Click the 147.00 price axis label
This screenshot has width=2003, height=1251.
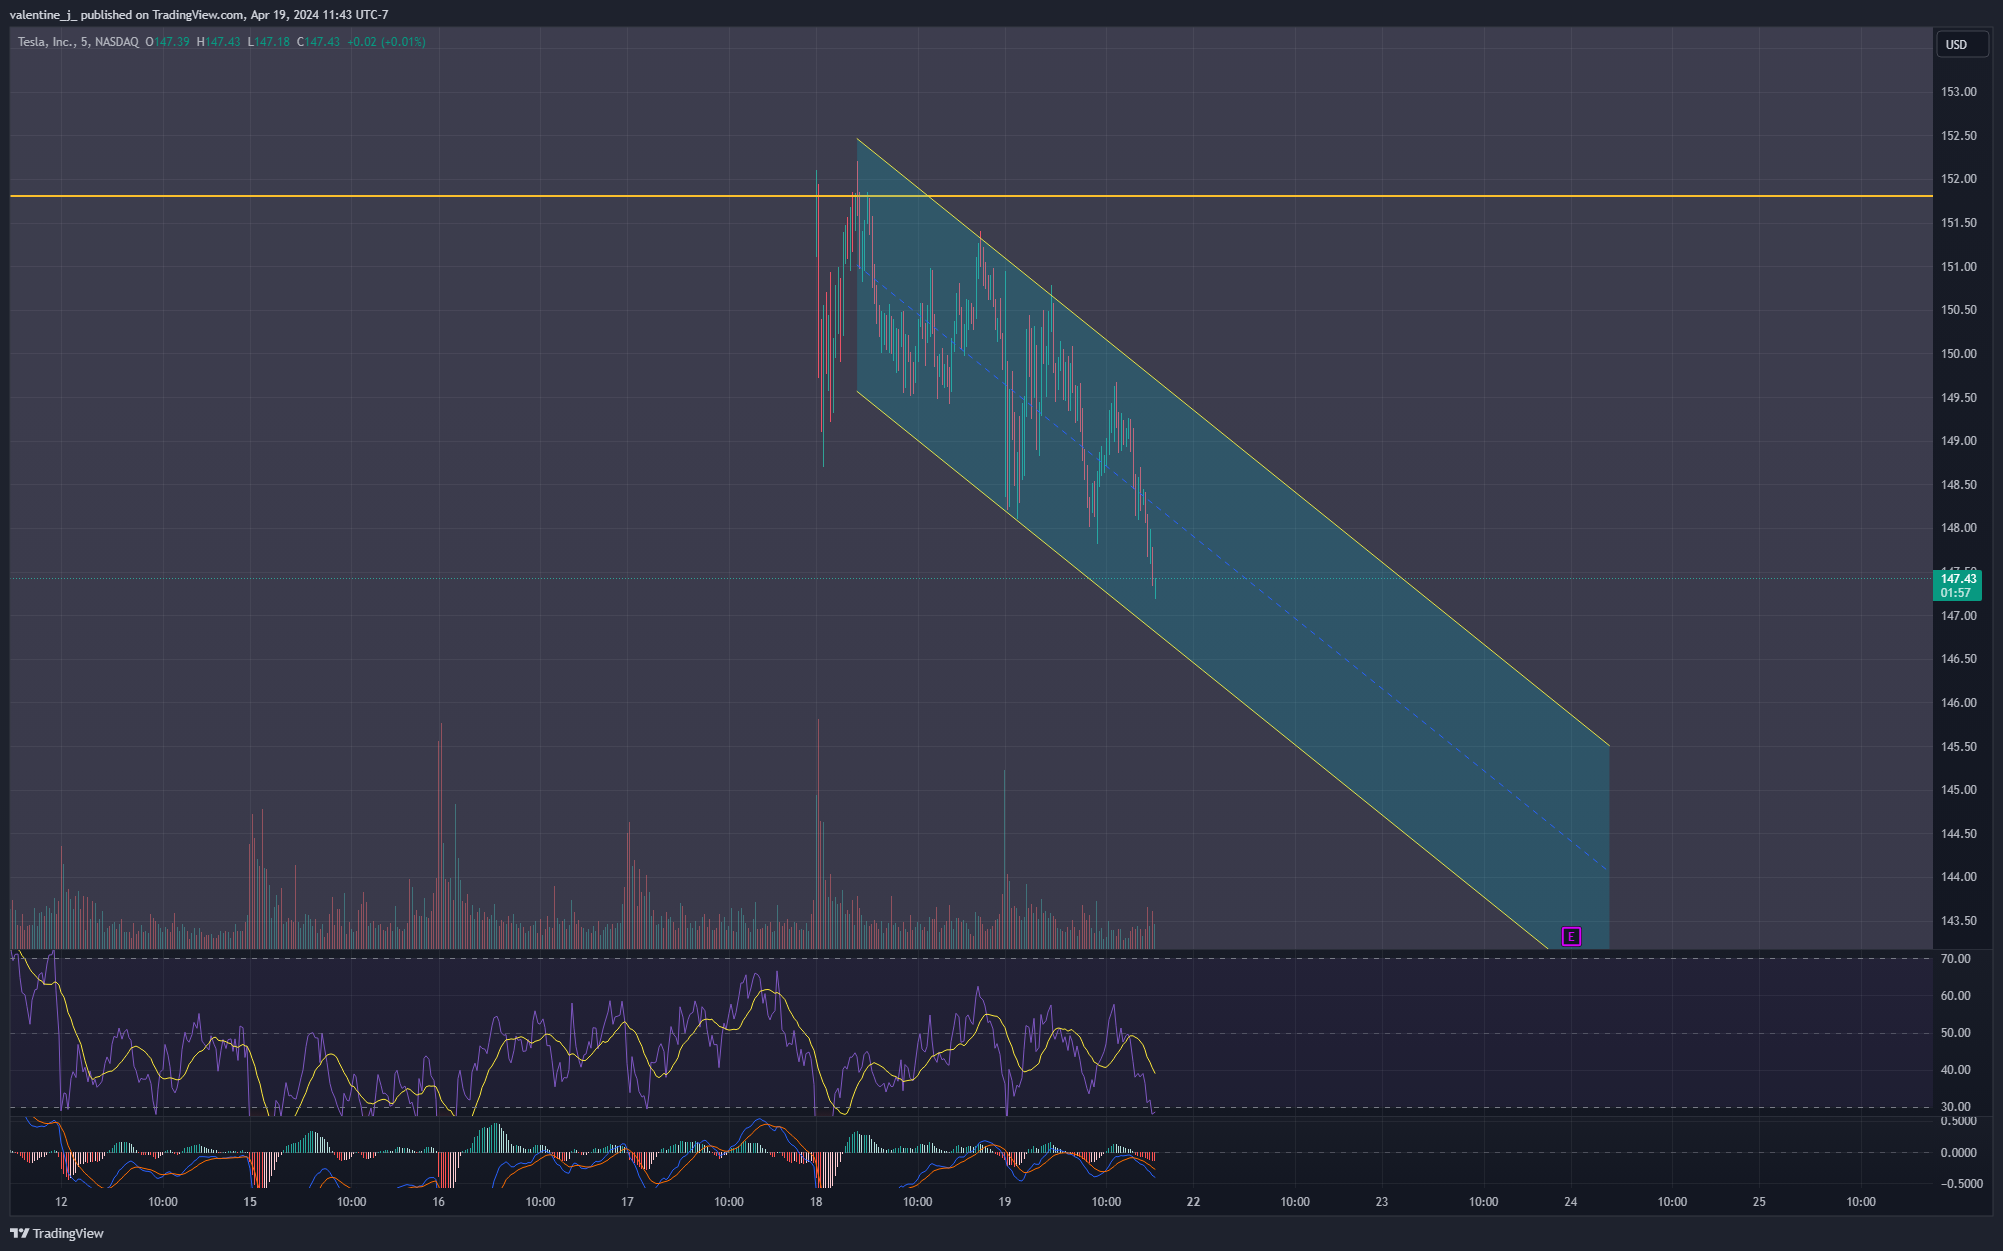coord(1958,616)
